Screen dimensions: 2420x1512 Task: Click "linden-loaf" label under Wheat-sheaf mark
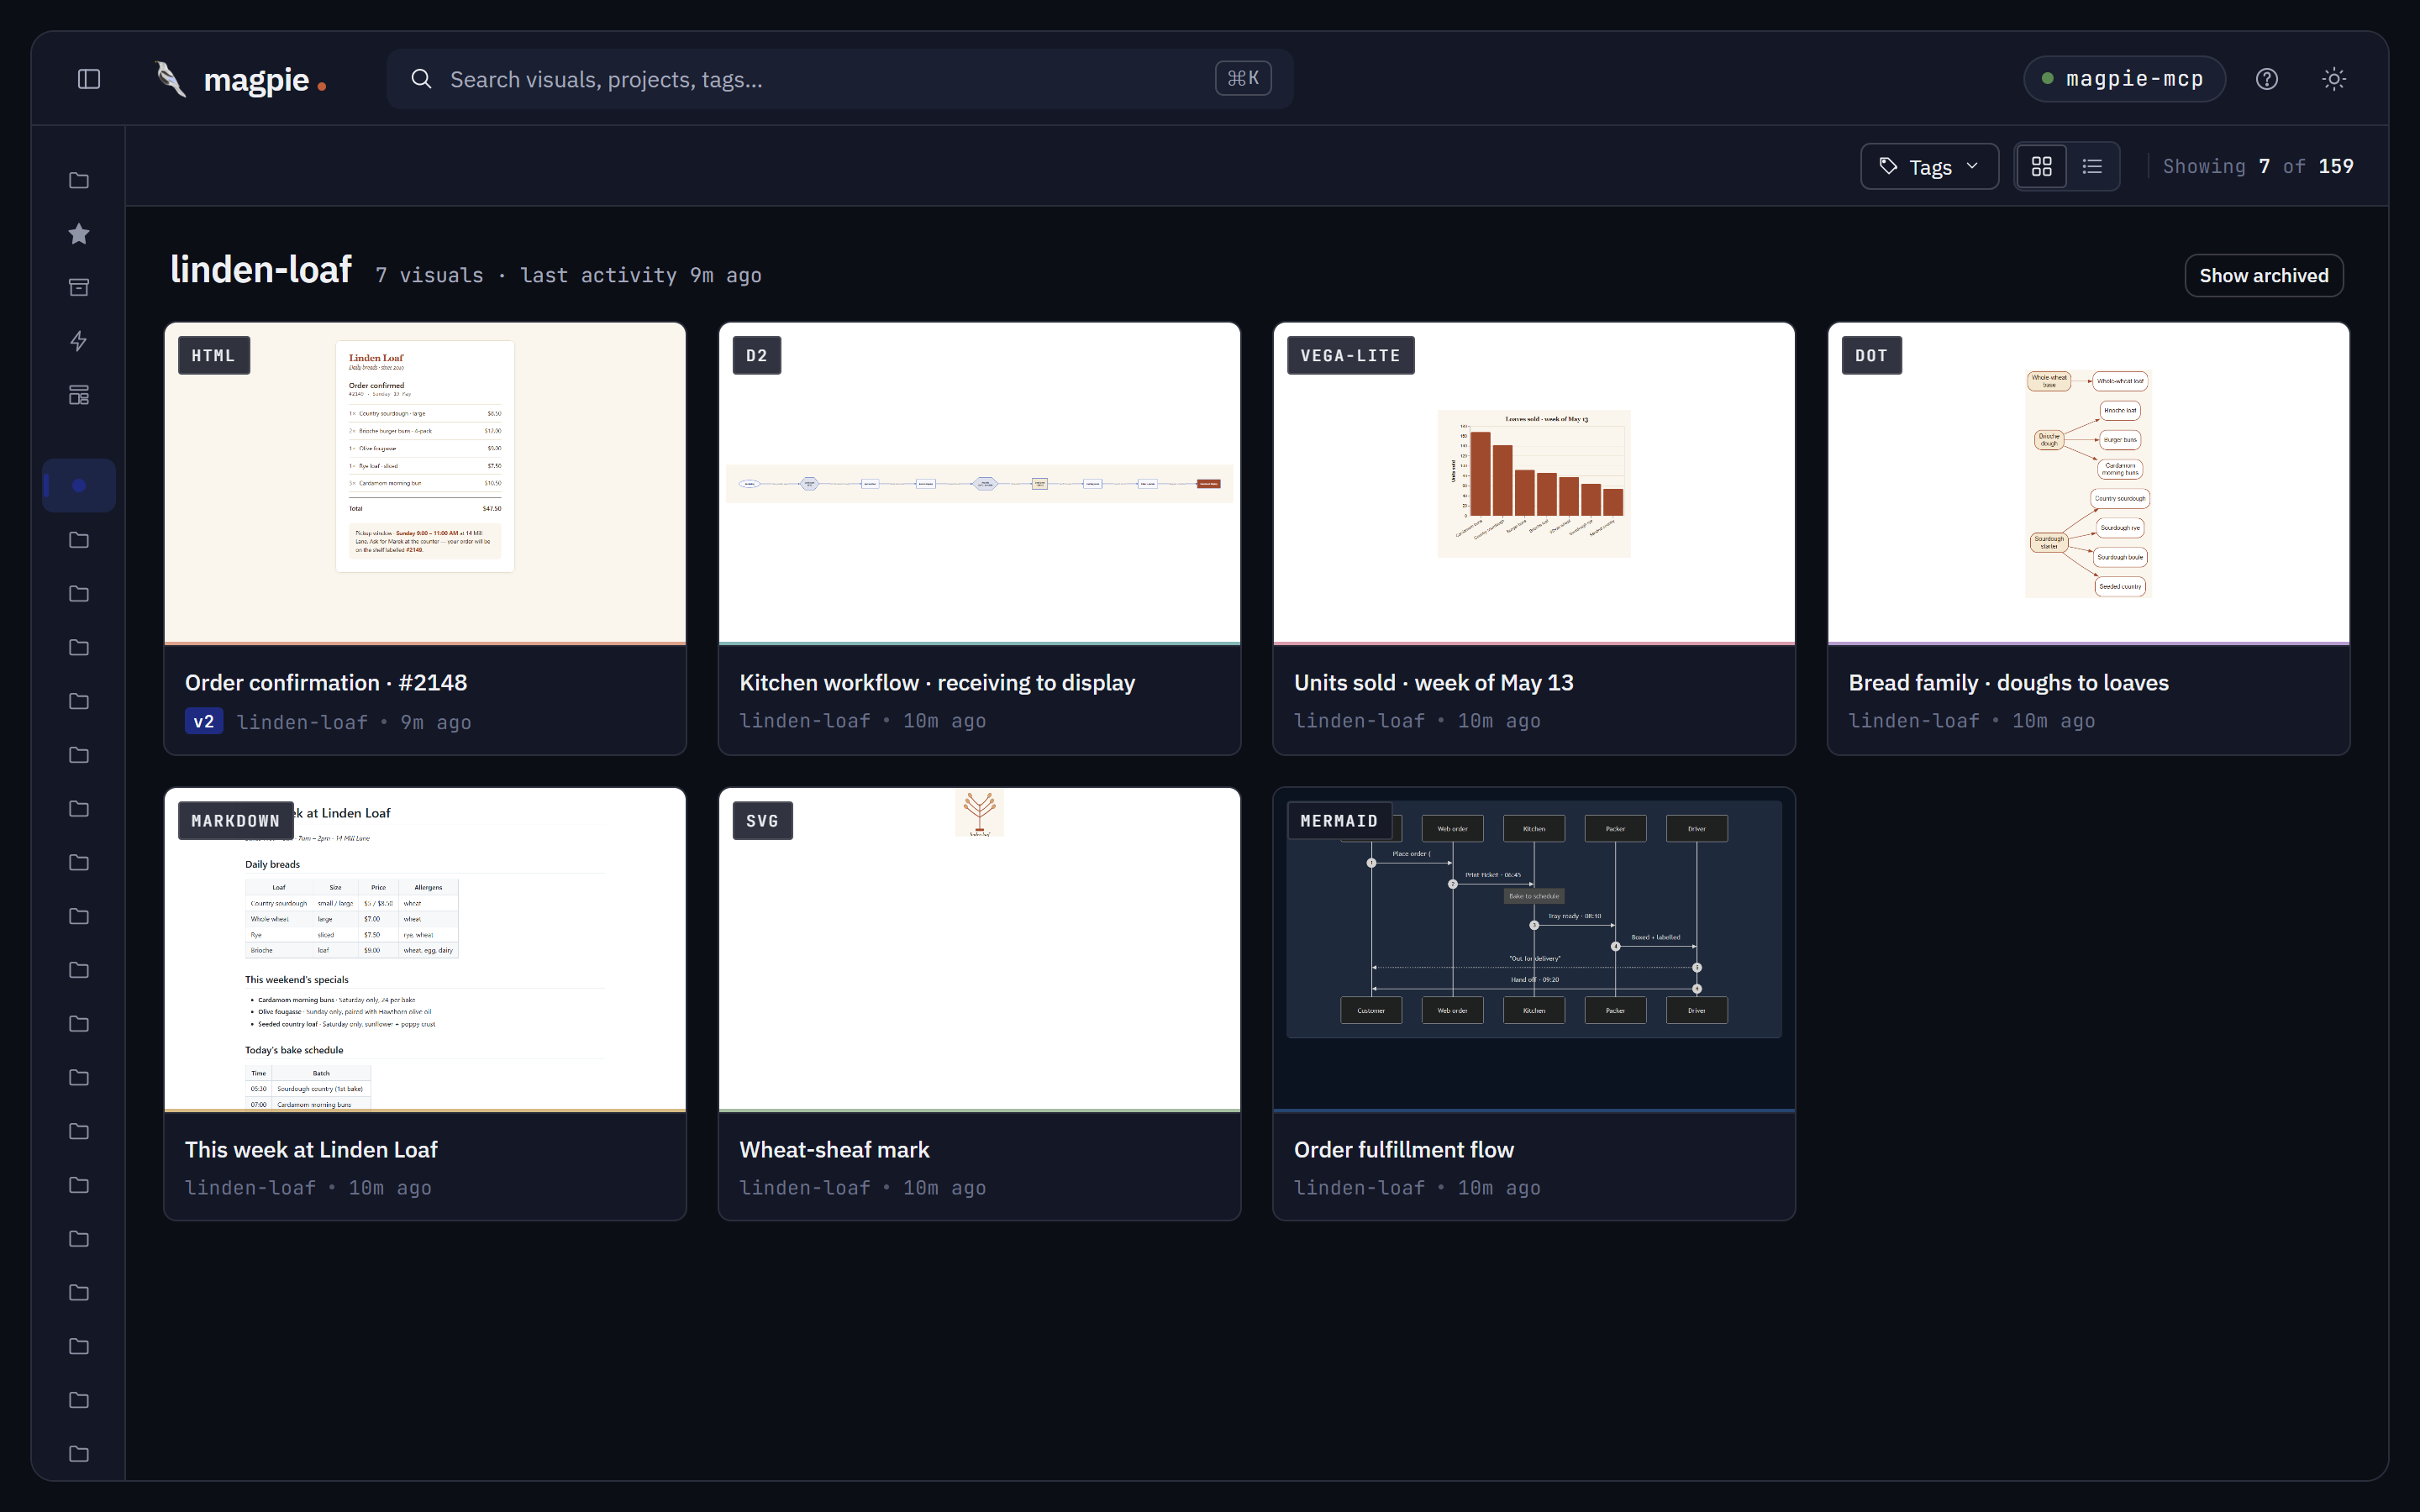click(x=805, y=1188)
